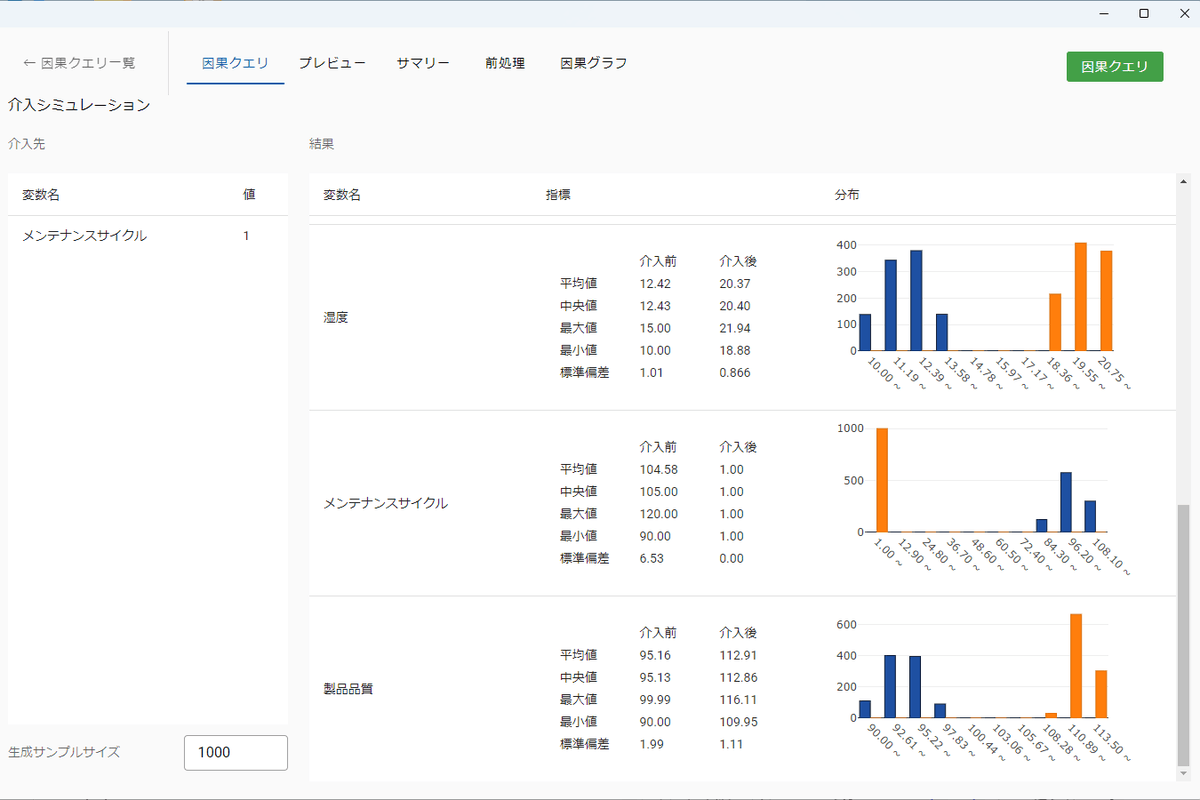
Task: Click the 分布 column header
Action: 847,195
